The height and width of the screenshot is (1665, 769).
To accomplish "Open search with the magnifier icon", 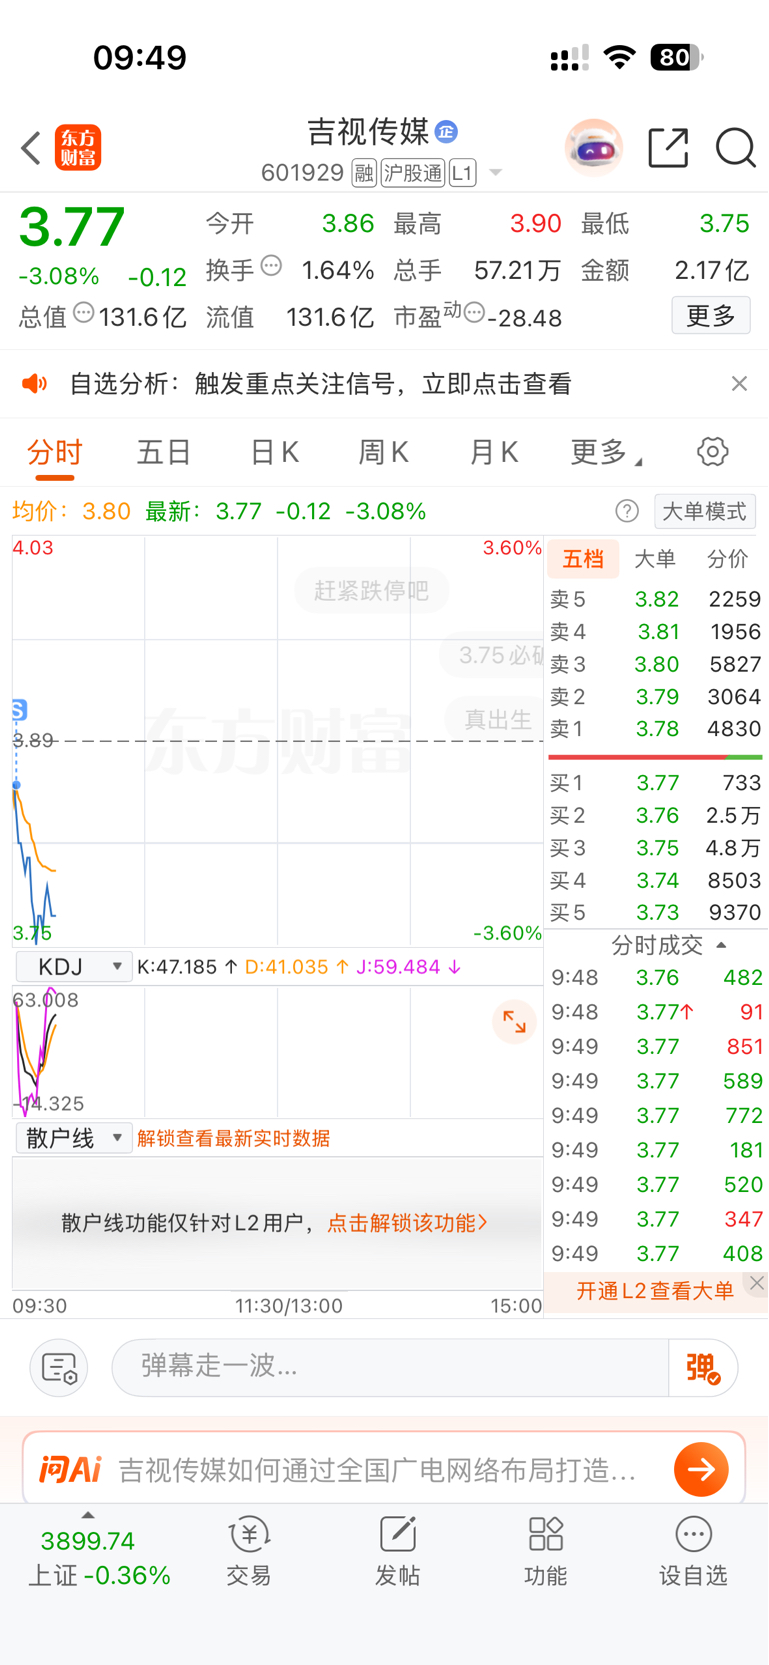I will pyautogui.click(x=736, y=148).
